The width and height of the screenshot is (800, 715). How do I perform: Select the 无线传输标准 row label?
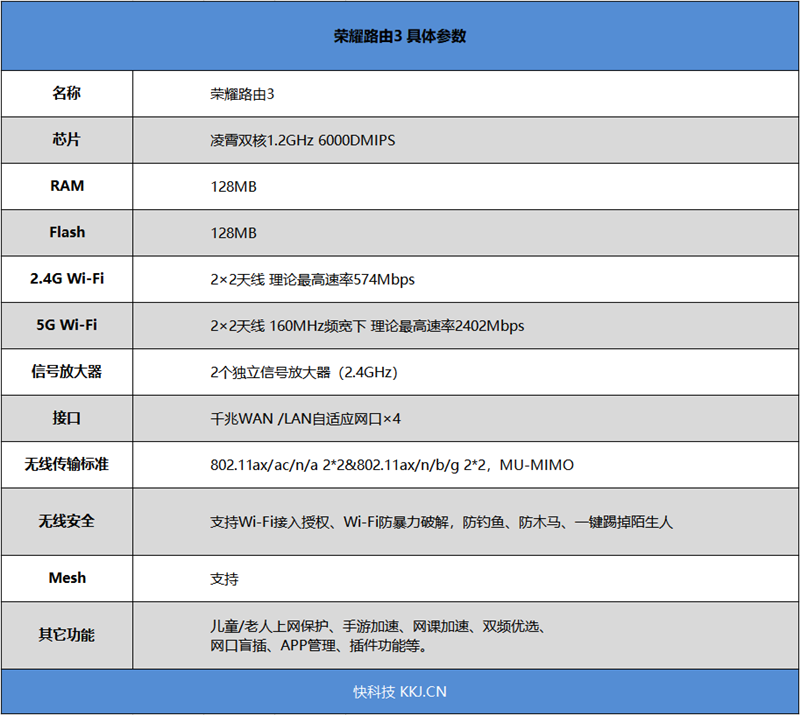pyautogui.click(x=66, y=464)
